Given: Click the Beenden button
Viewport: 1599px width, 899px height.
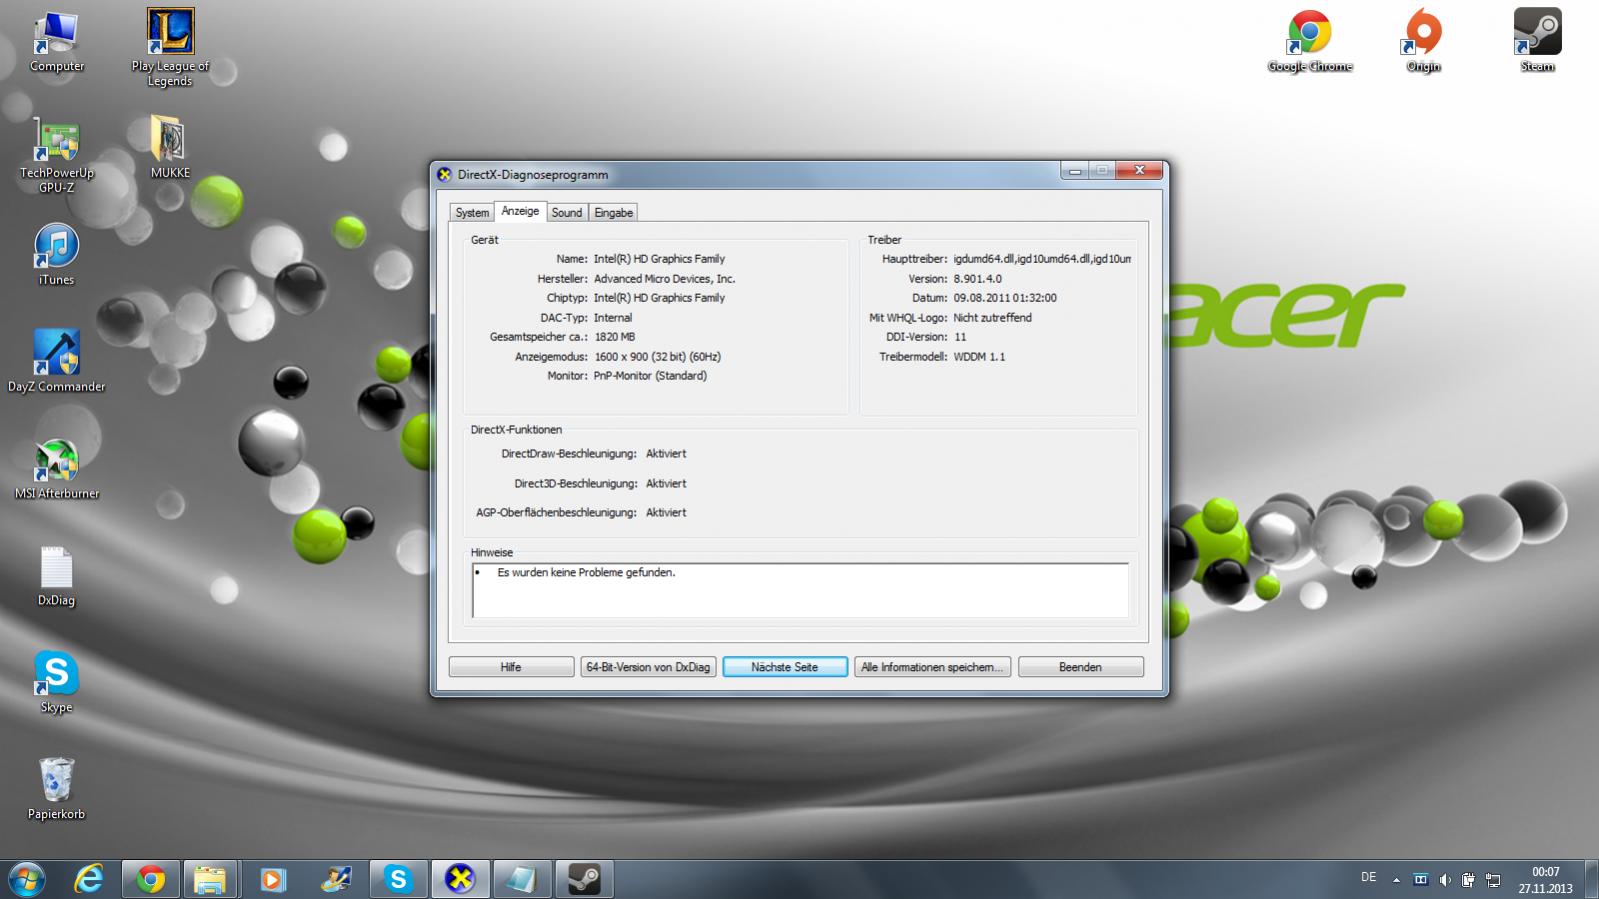Looking at the screenshot, I should (x=1080, y=667).
